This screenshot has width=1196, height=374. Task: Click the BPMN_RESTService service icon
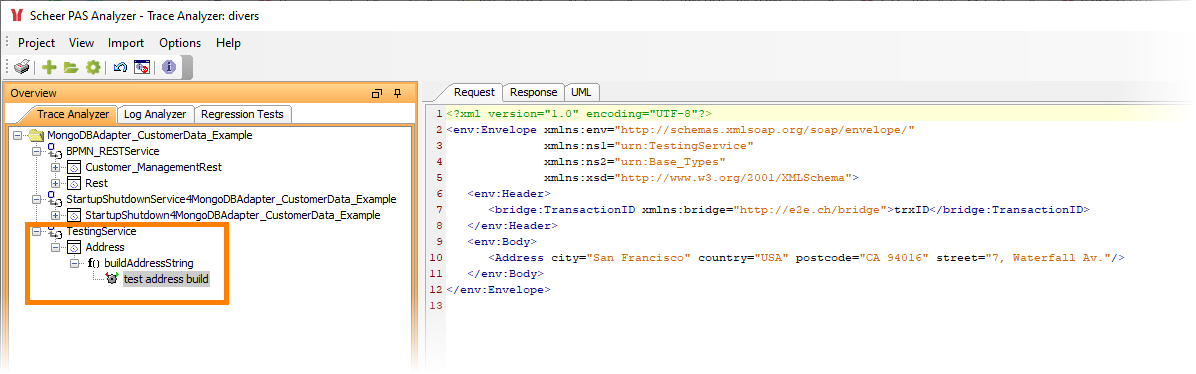[55, 151]
